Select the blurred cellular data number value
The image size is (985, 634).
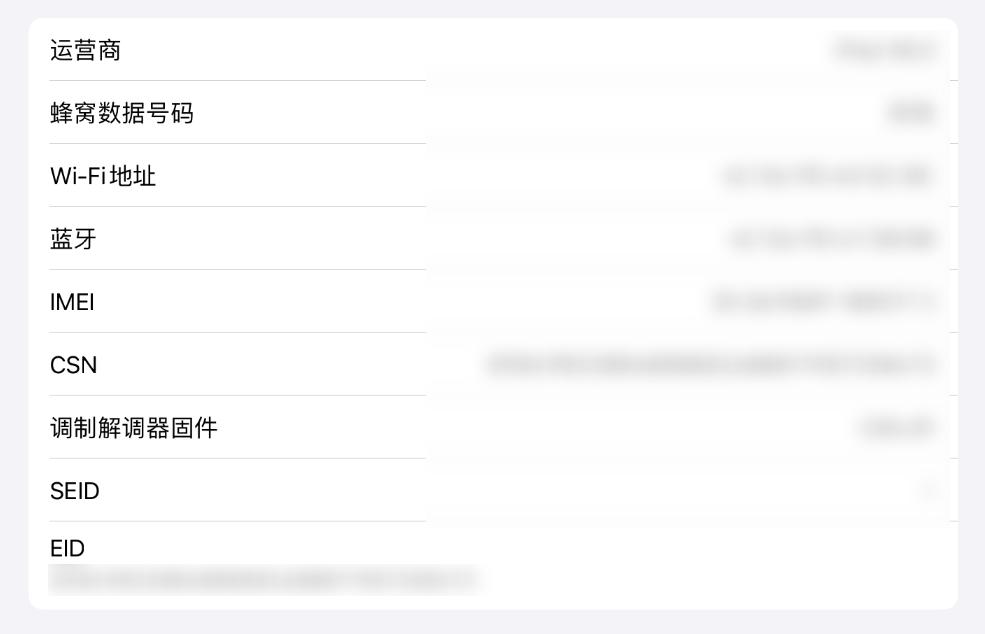click(x=910, y=113)
